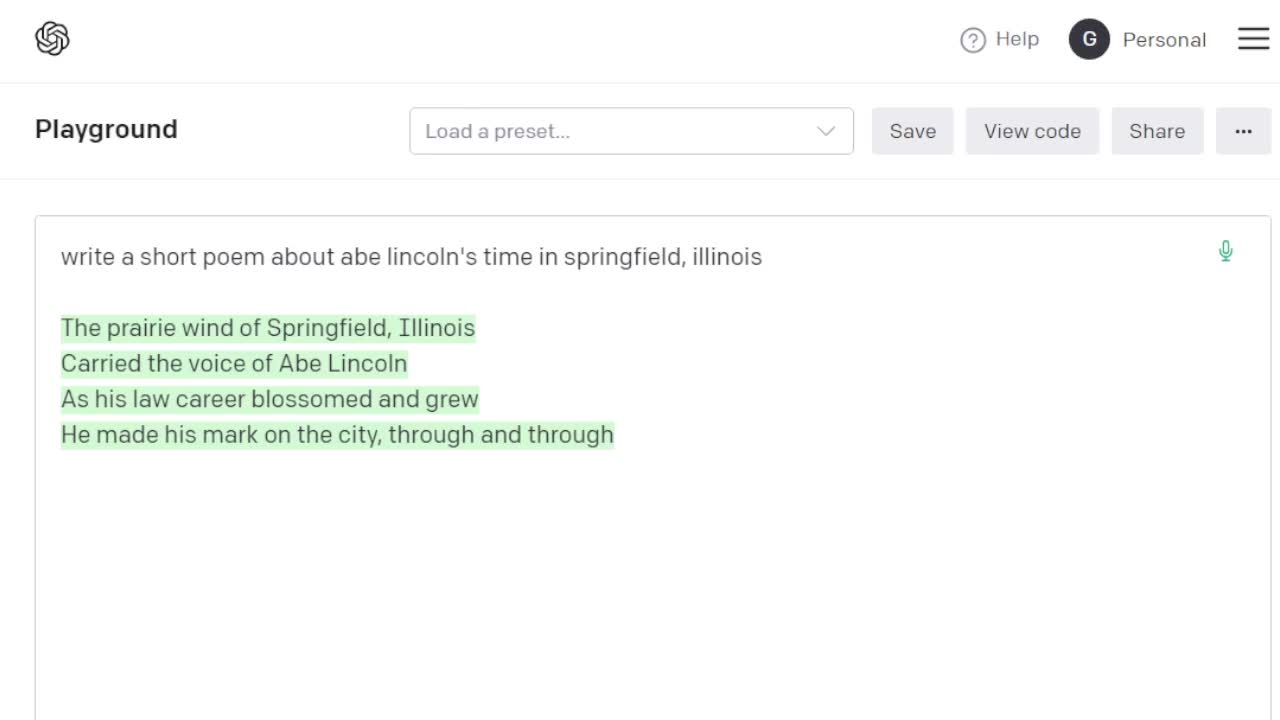Image resolution: width=1280 pixels, height=720 pixels.
Task: Click the line 'The prairie wind of Springfield, Illinois'
Action: coord(268,328)
